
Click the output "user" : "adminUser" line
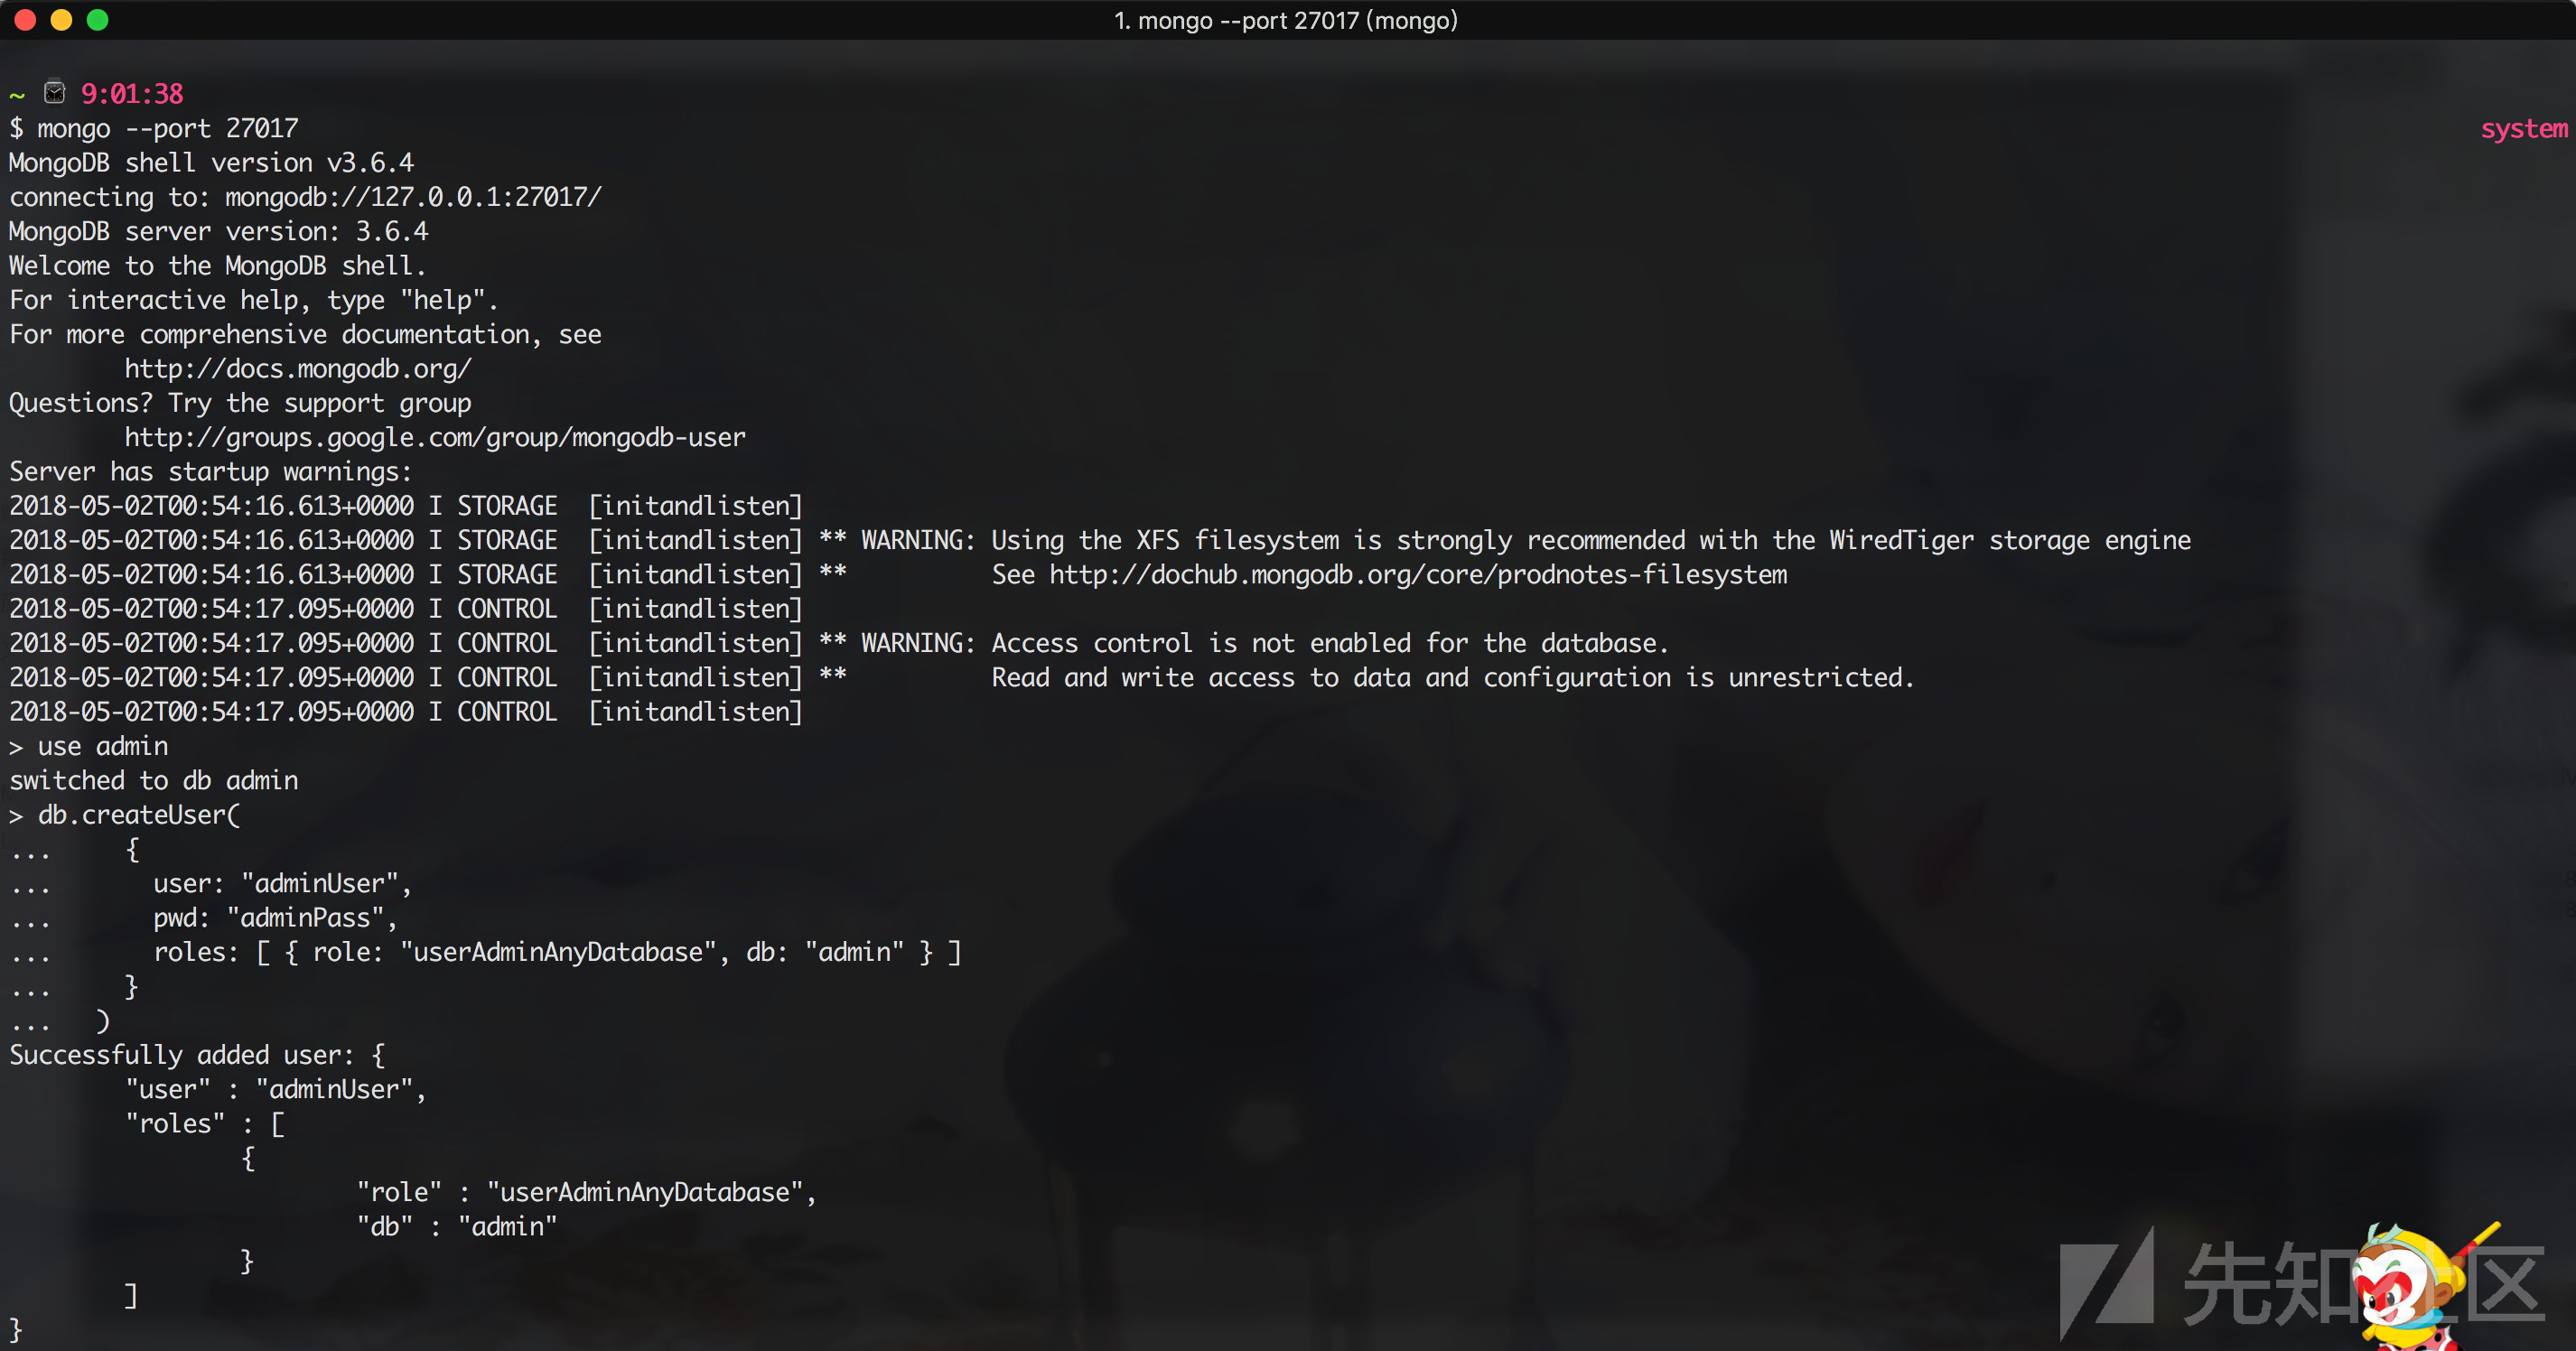tap(276, 1090)
